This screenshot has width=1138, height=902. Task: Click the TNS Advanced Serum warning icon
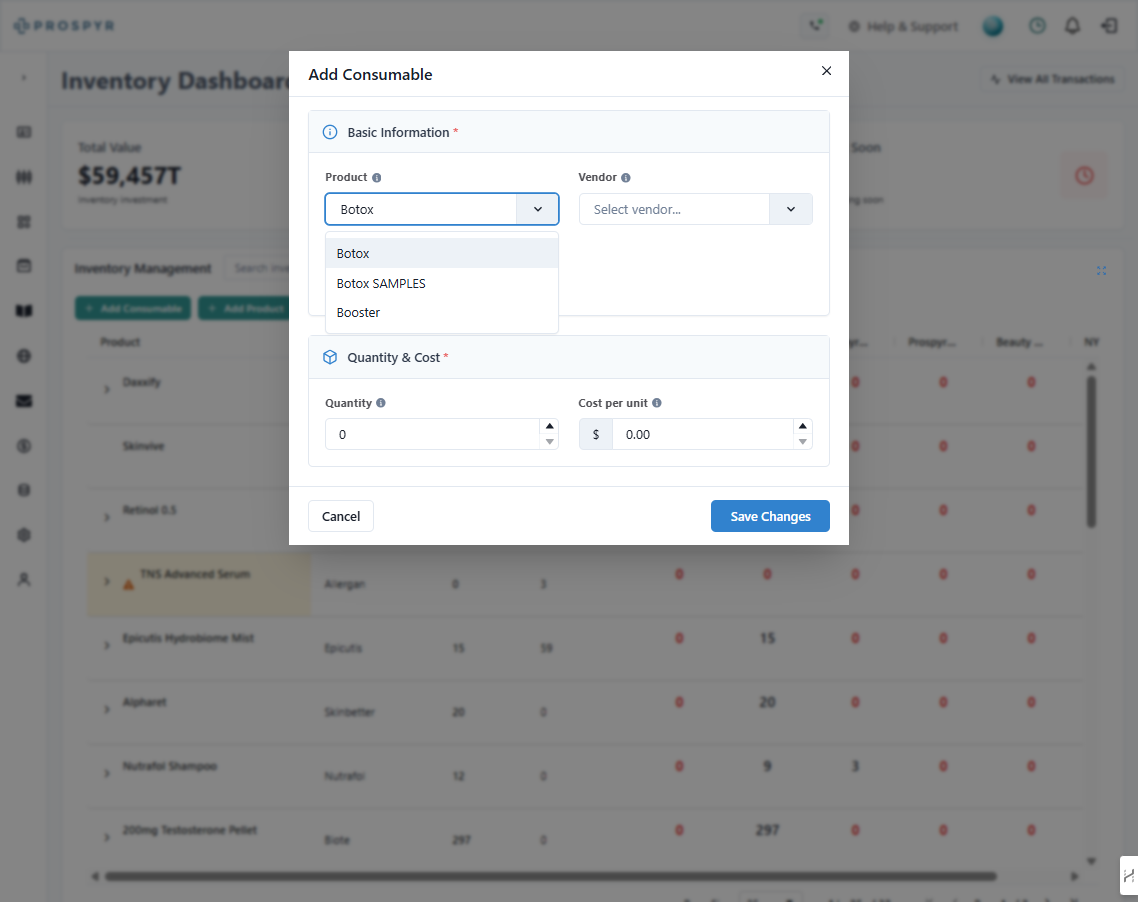click(x=128, y=585)
